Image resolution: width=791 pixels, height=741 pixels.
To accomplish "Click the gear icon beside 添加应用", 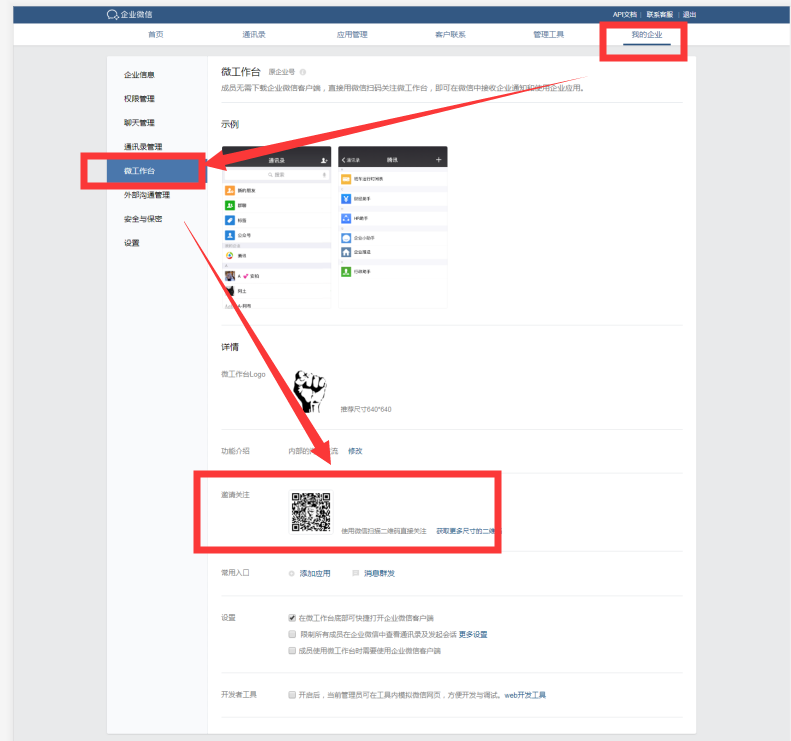I will point(292,574).
